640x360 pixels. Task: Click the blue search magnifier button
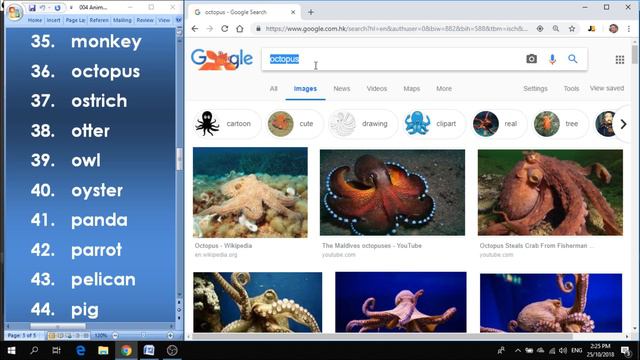pyautogui.click(x=573, y=59)
